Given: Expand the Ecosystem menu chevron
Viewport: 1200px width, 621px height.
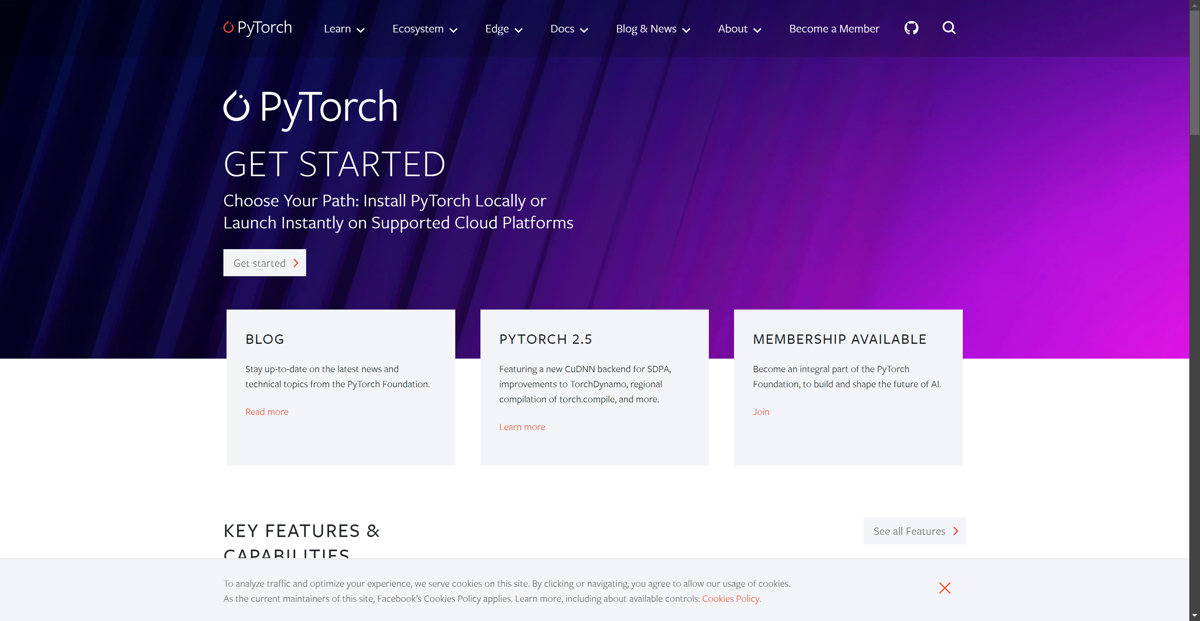Looking at the screenshot, I should pyautogui.click(x=453, y=30).
